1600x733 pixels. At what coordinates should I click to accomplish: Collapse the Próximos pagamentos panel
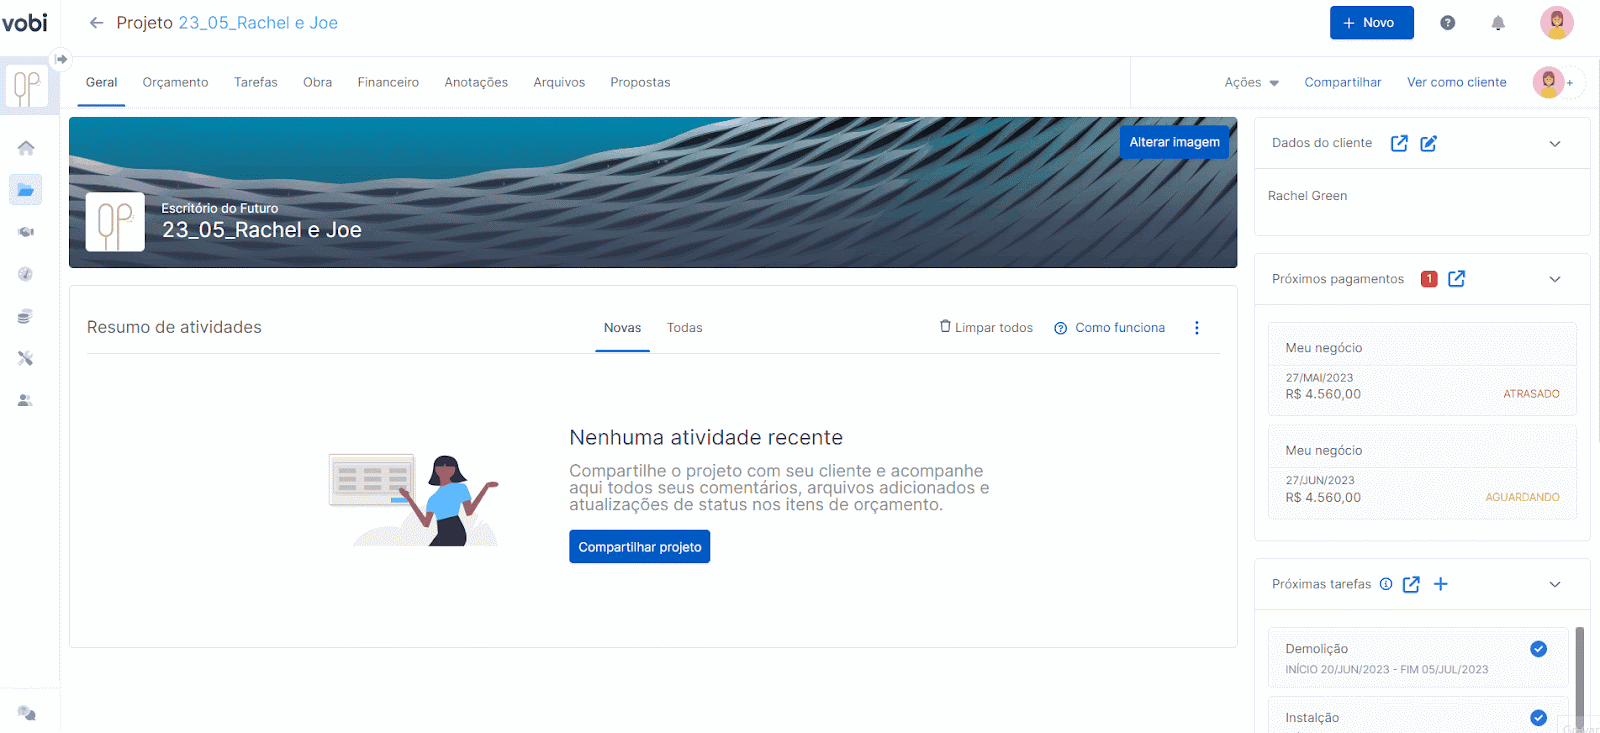point(1555,279)
